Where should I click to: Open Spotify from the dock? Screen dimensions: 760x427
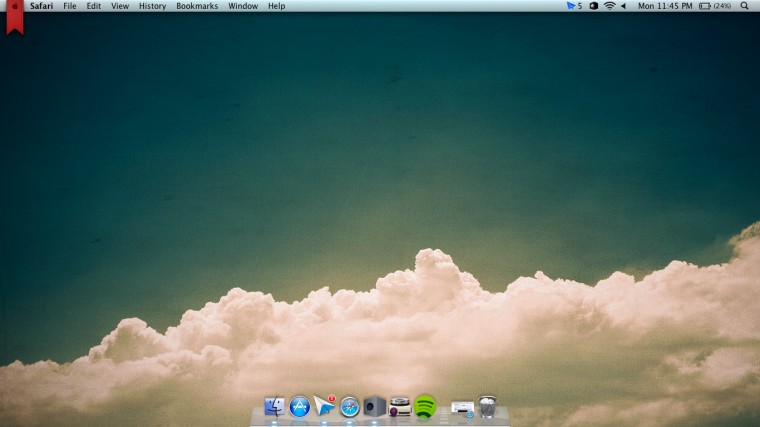click(425, 406)
